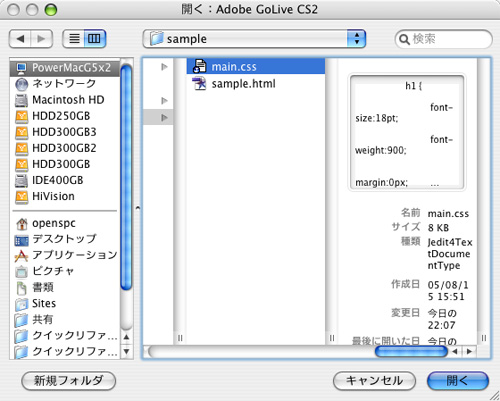Click the sidebar scroll down arrow
This screenshot has width=500, height=401.
point(126,351)
